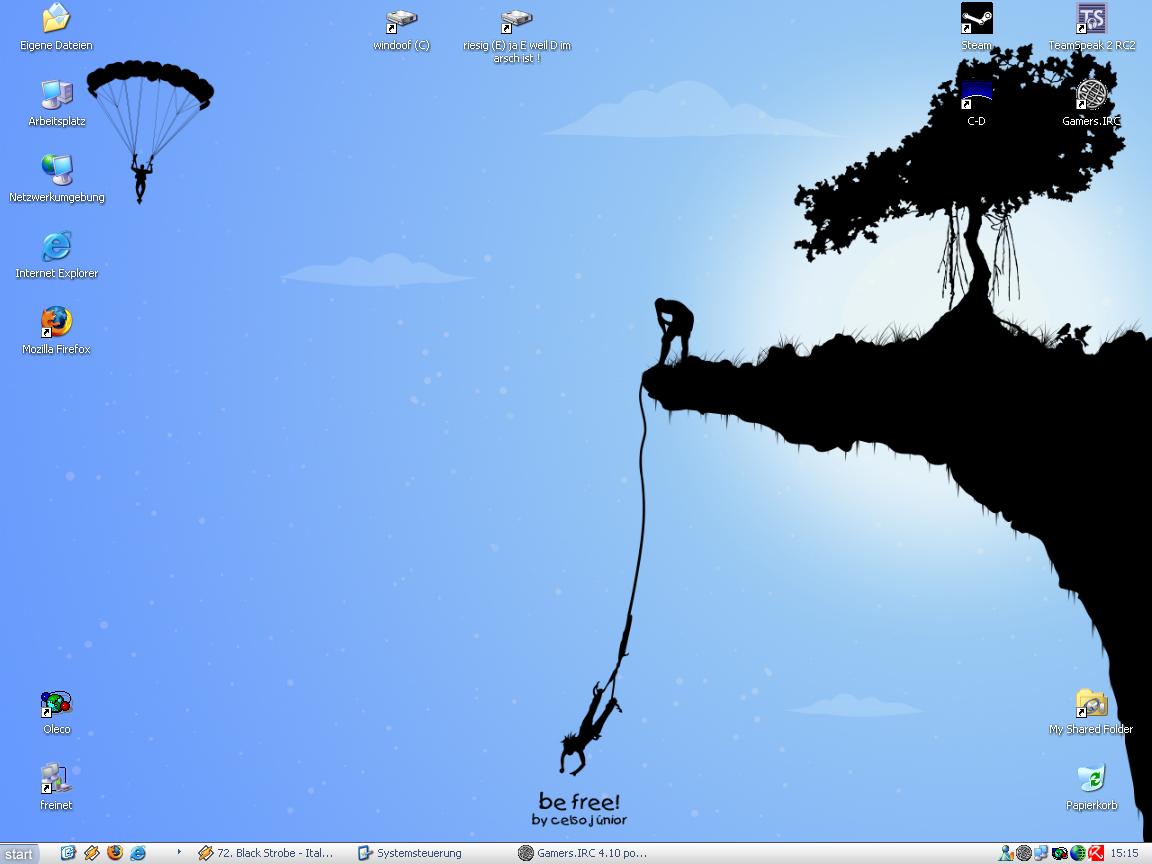Expand the quick launch overflow arrow
Image resolution: width=1152 pixels, height=864 pixels.
pyautogui.click(x=179, y=852)
